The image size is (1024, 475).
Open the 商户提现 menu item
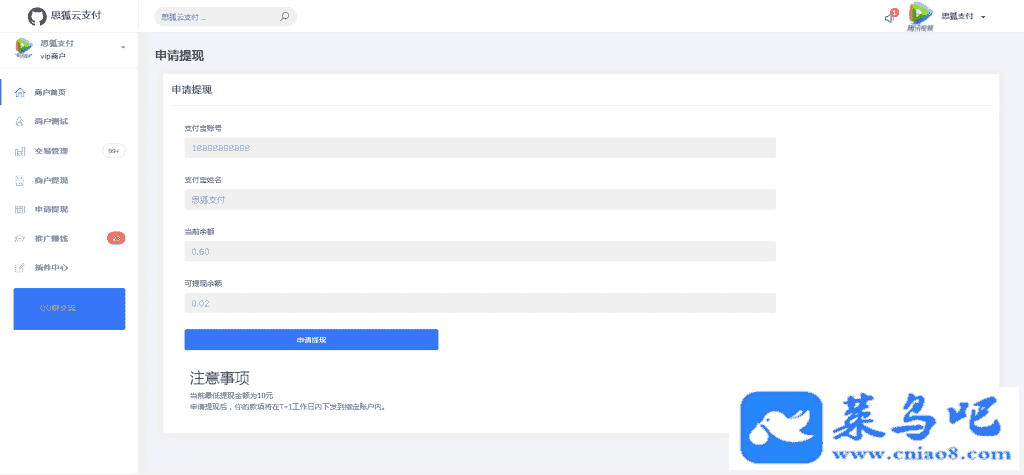(51, 180)
